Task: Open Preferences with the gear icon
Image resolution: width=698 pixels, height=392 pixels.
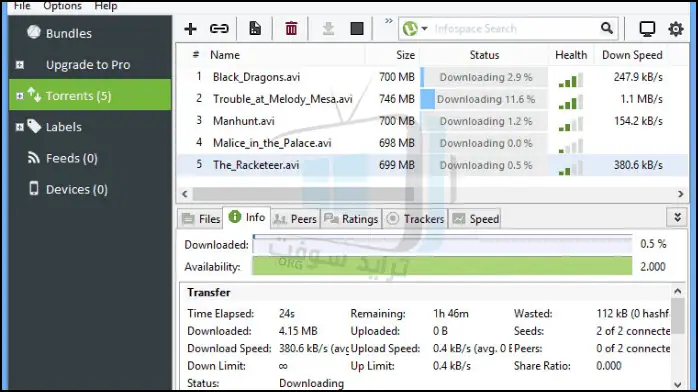Action: click(x=676, y=29)
